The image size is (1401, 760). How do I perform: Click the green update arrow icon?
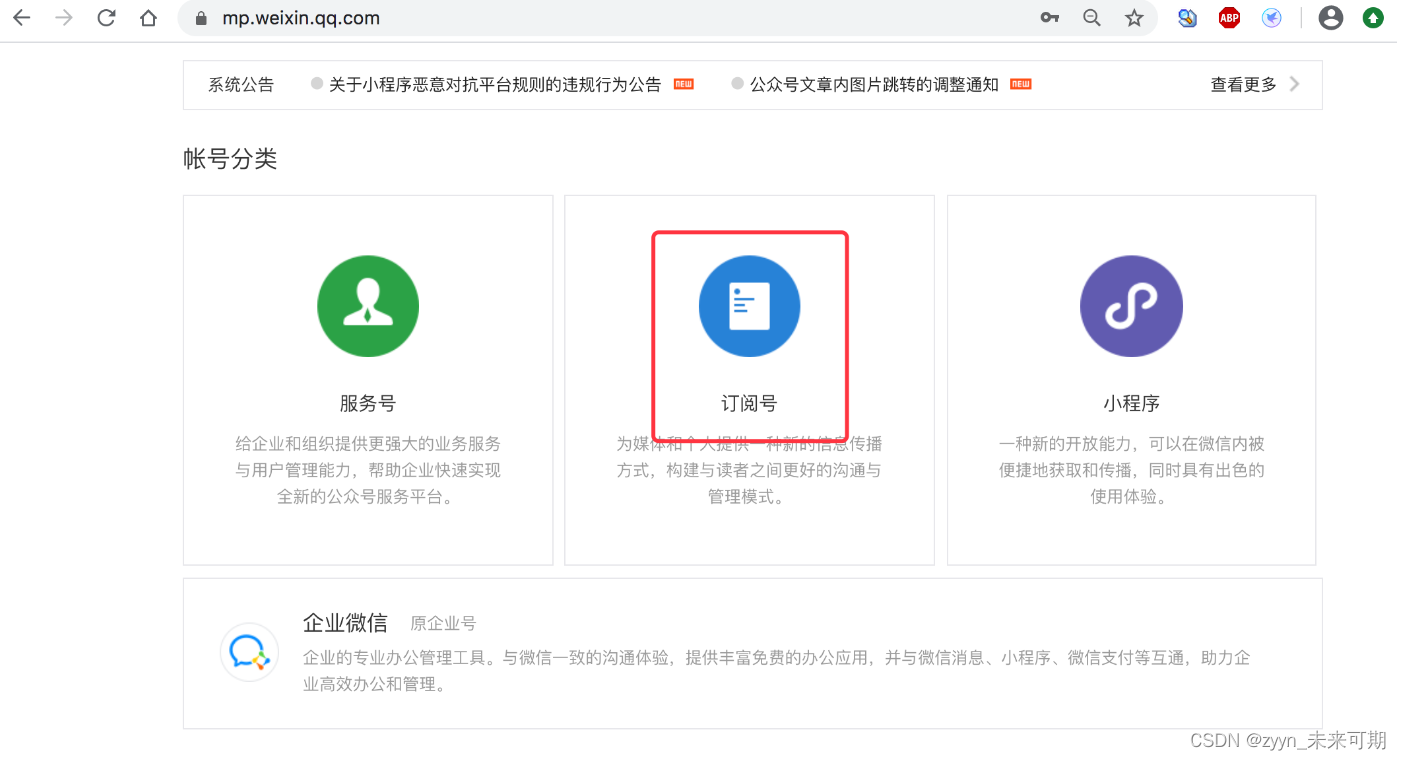[1373, 18]
